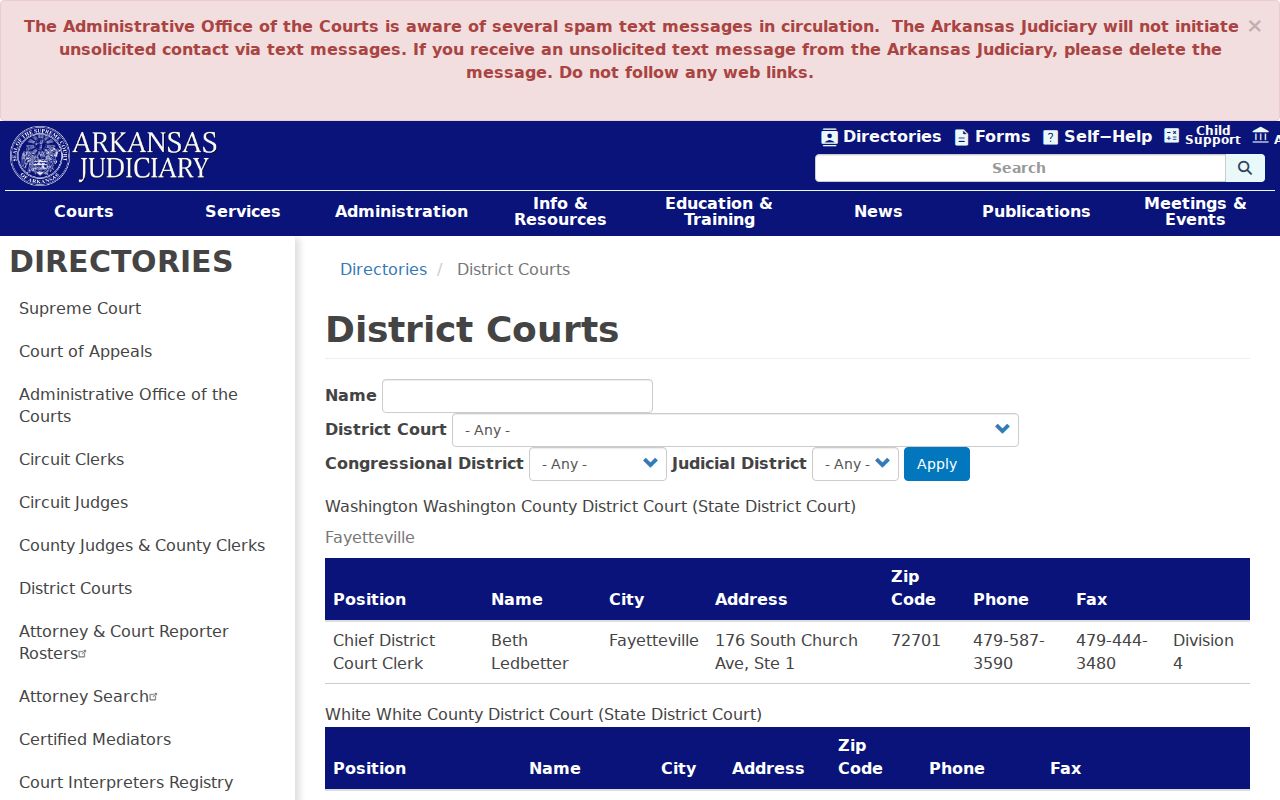Viewport: 1280px width, 800px height.
Task: Open the Attorney Search external link
Action: click(88, 696)
